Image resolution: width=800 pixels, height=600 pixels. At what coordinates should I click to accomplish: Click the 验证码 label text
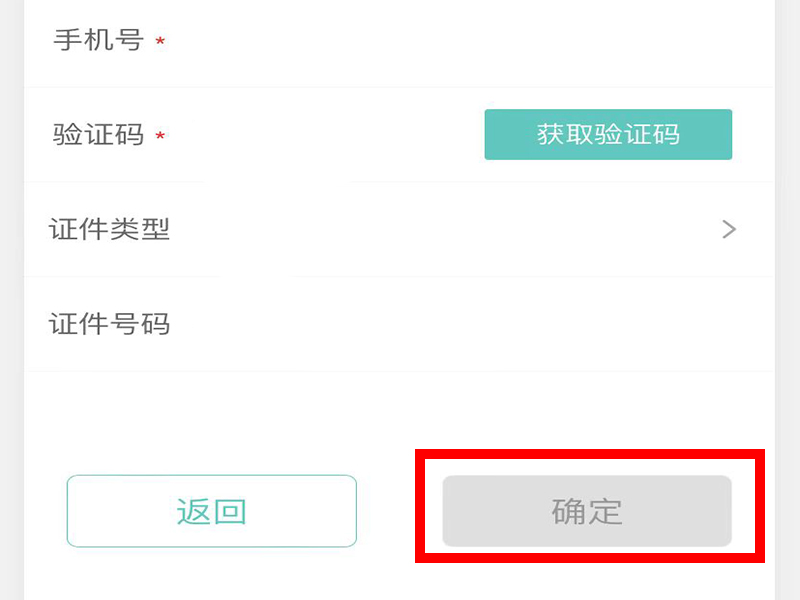[x=98, y=135]
